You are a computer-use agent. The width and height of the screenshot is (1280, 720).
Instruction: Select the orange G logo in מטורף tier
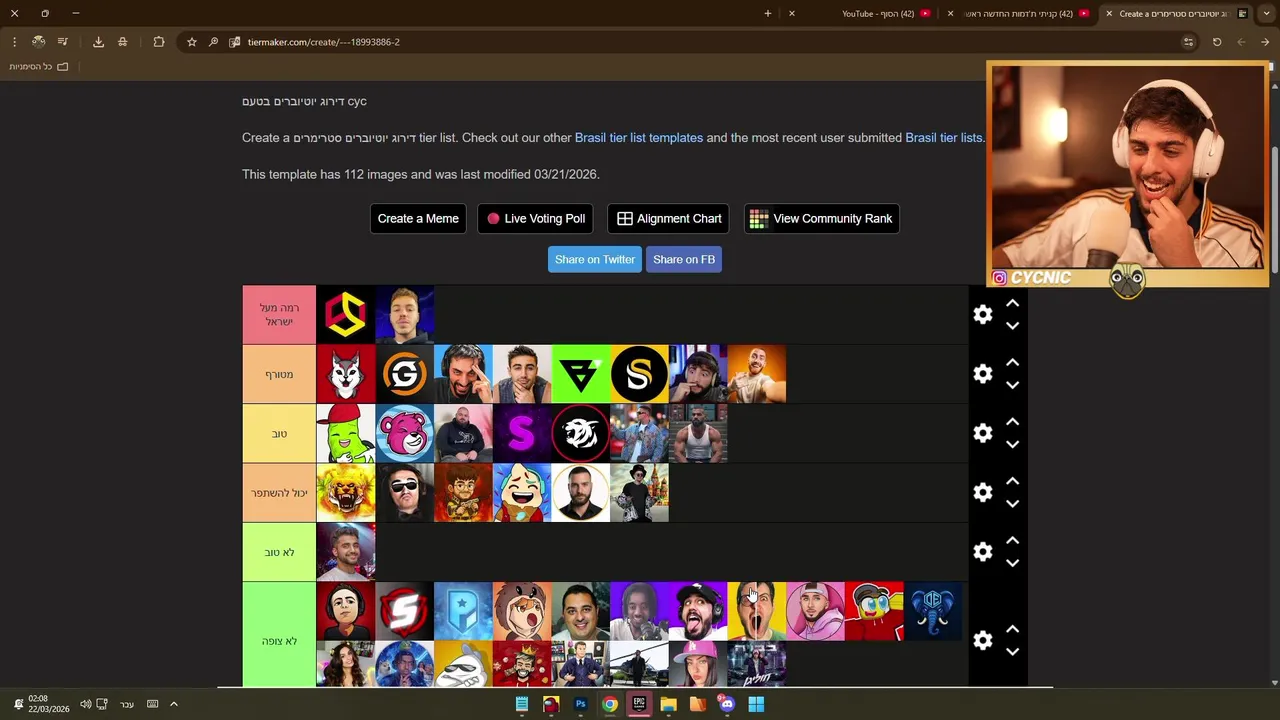coord(404,373)
